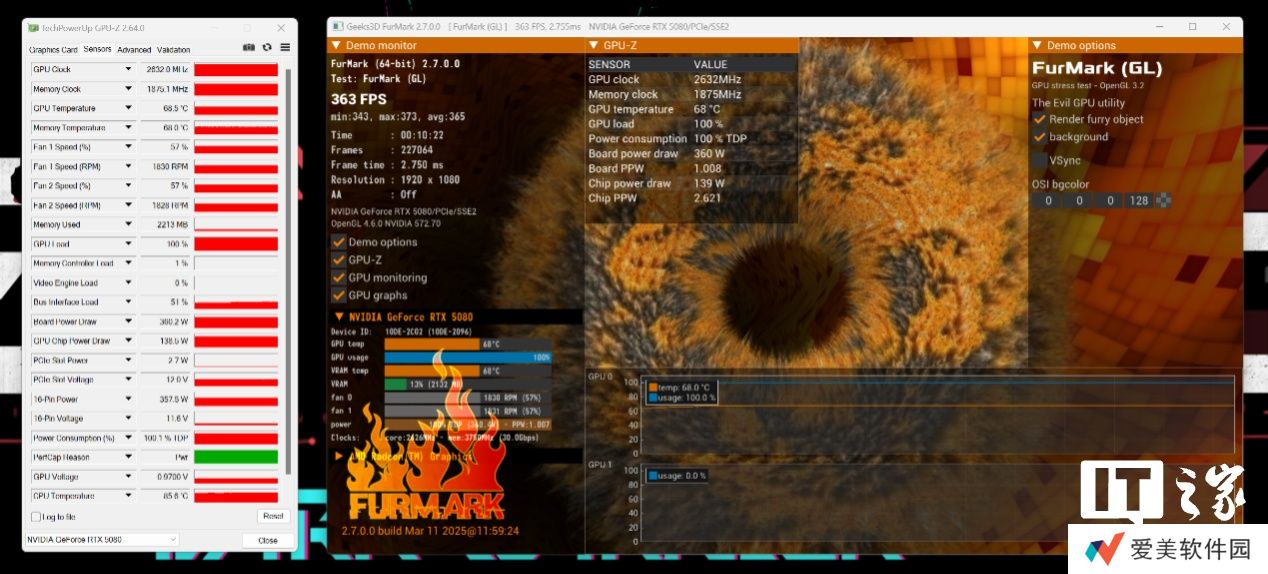Open the PCIe Slot Voltage dropdown

tap(128, 380)
